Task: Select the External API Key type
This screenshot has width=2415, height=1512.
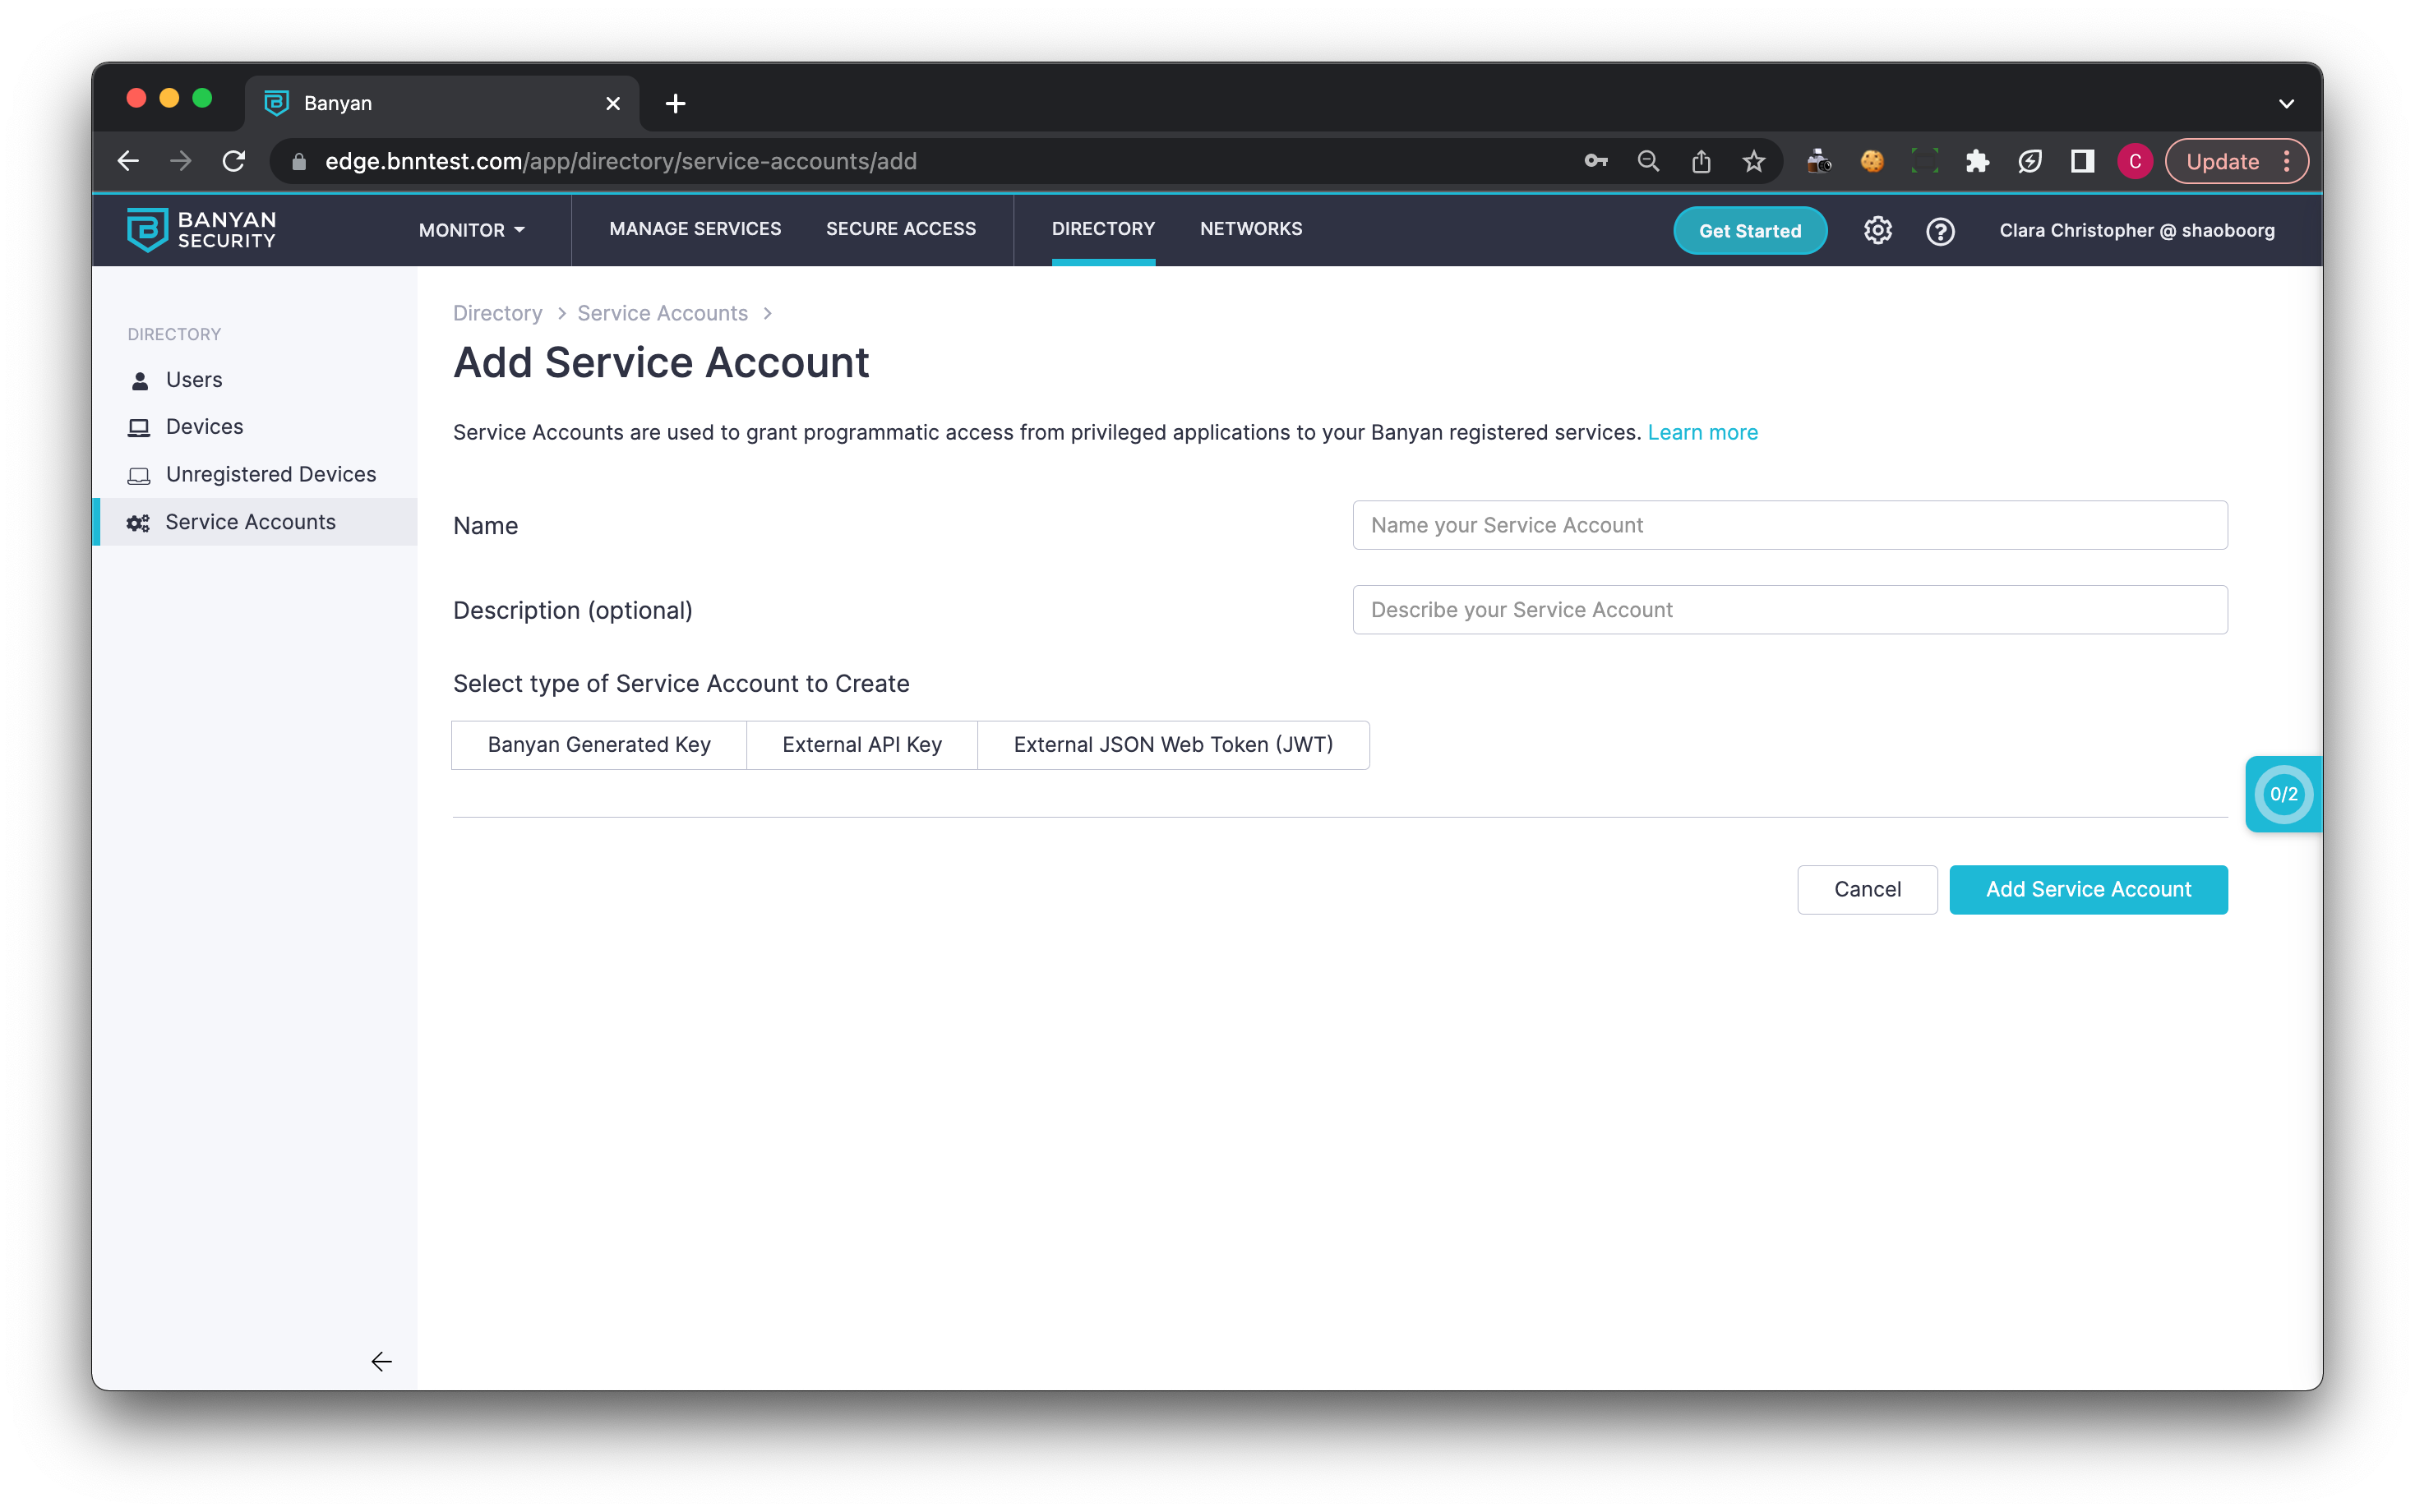Action: click(862, 745)
